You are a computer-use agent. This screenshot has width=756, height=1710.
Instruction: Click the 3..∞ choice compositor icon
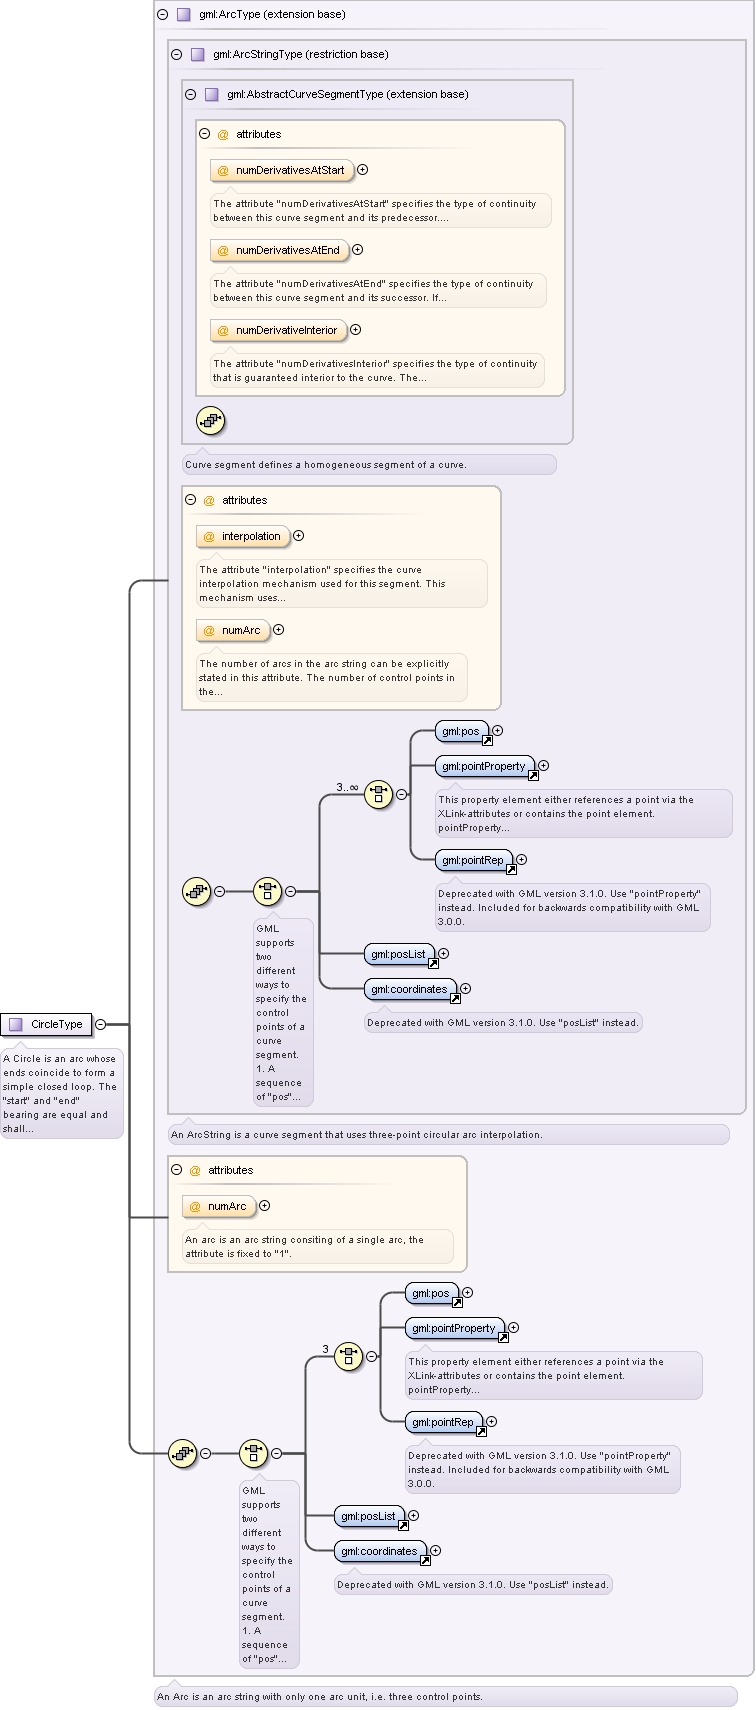pos(378,795)
